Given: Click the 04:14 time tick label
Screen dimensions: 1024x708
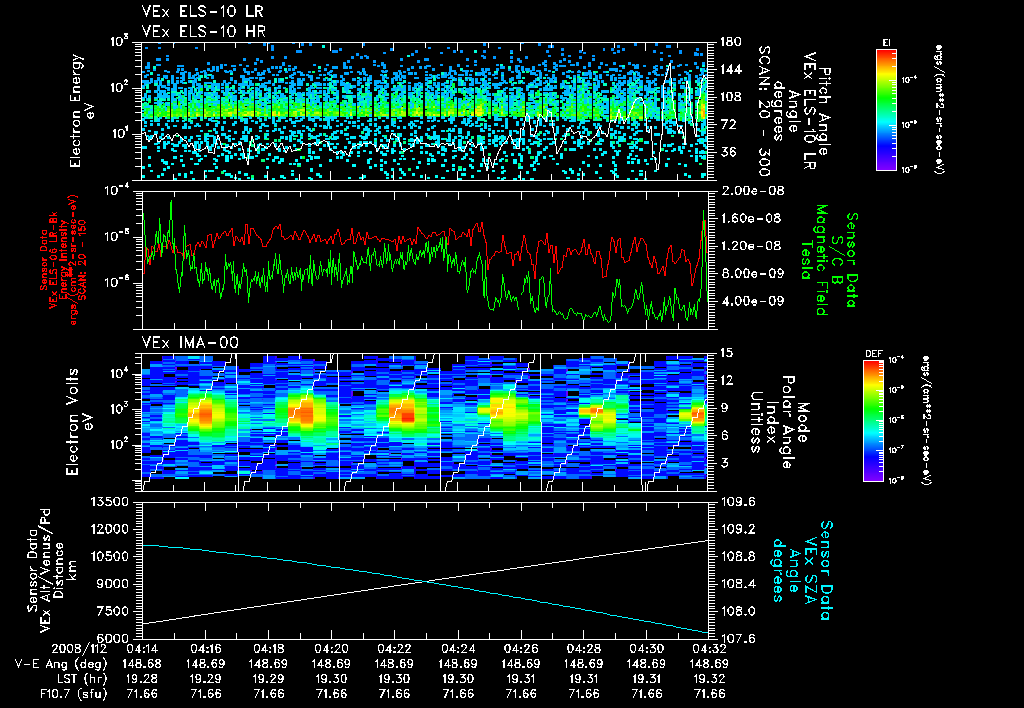Looking at the screenshot, I should click(142, 649).
